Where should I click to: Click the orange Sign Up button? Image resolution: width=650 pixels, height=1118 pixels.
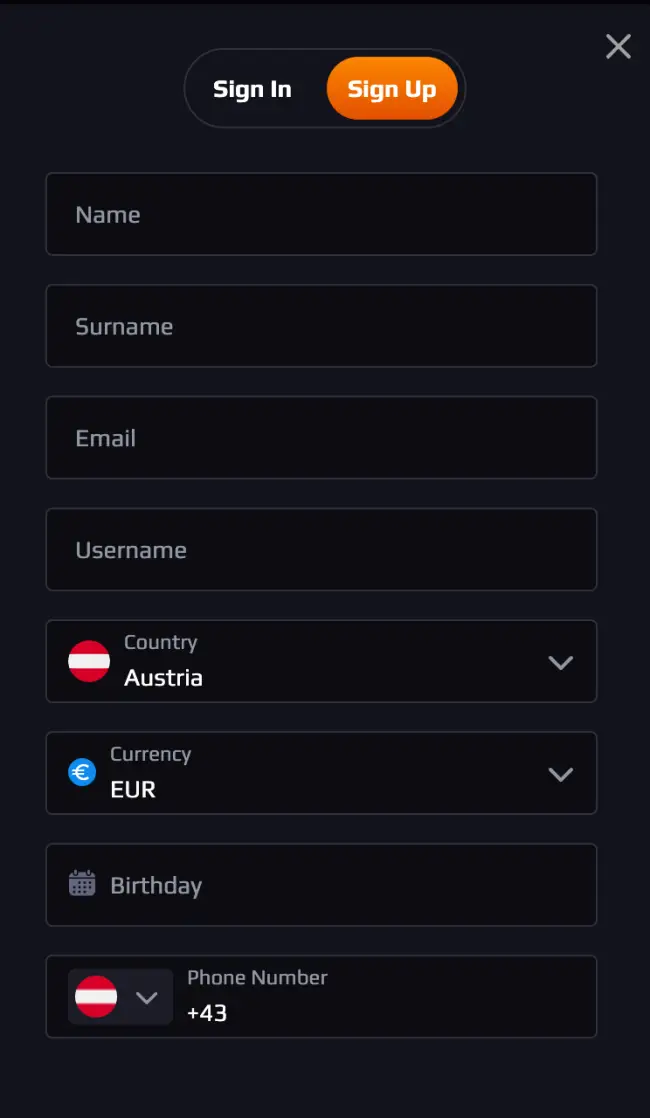(x=391, y=88)
